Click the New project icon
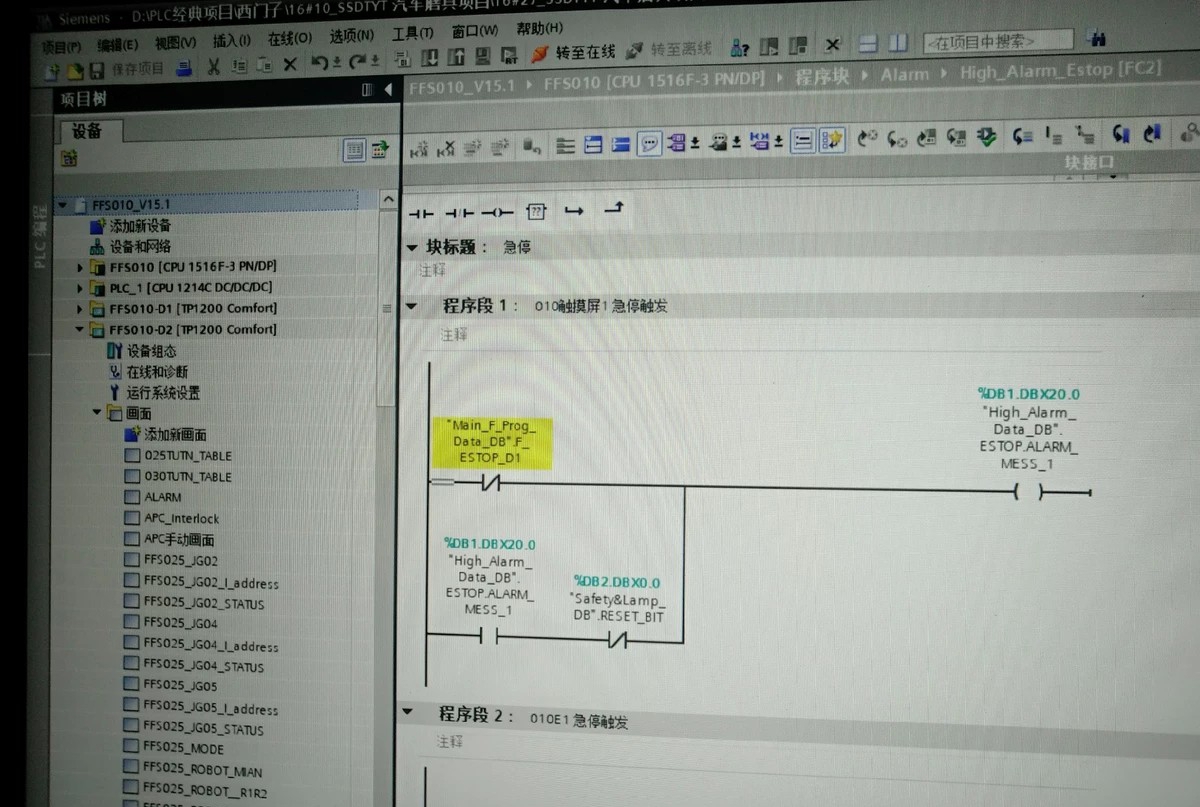 tap(52, 72)
